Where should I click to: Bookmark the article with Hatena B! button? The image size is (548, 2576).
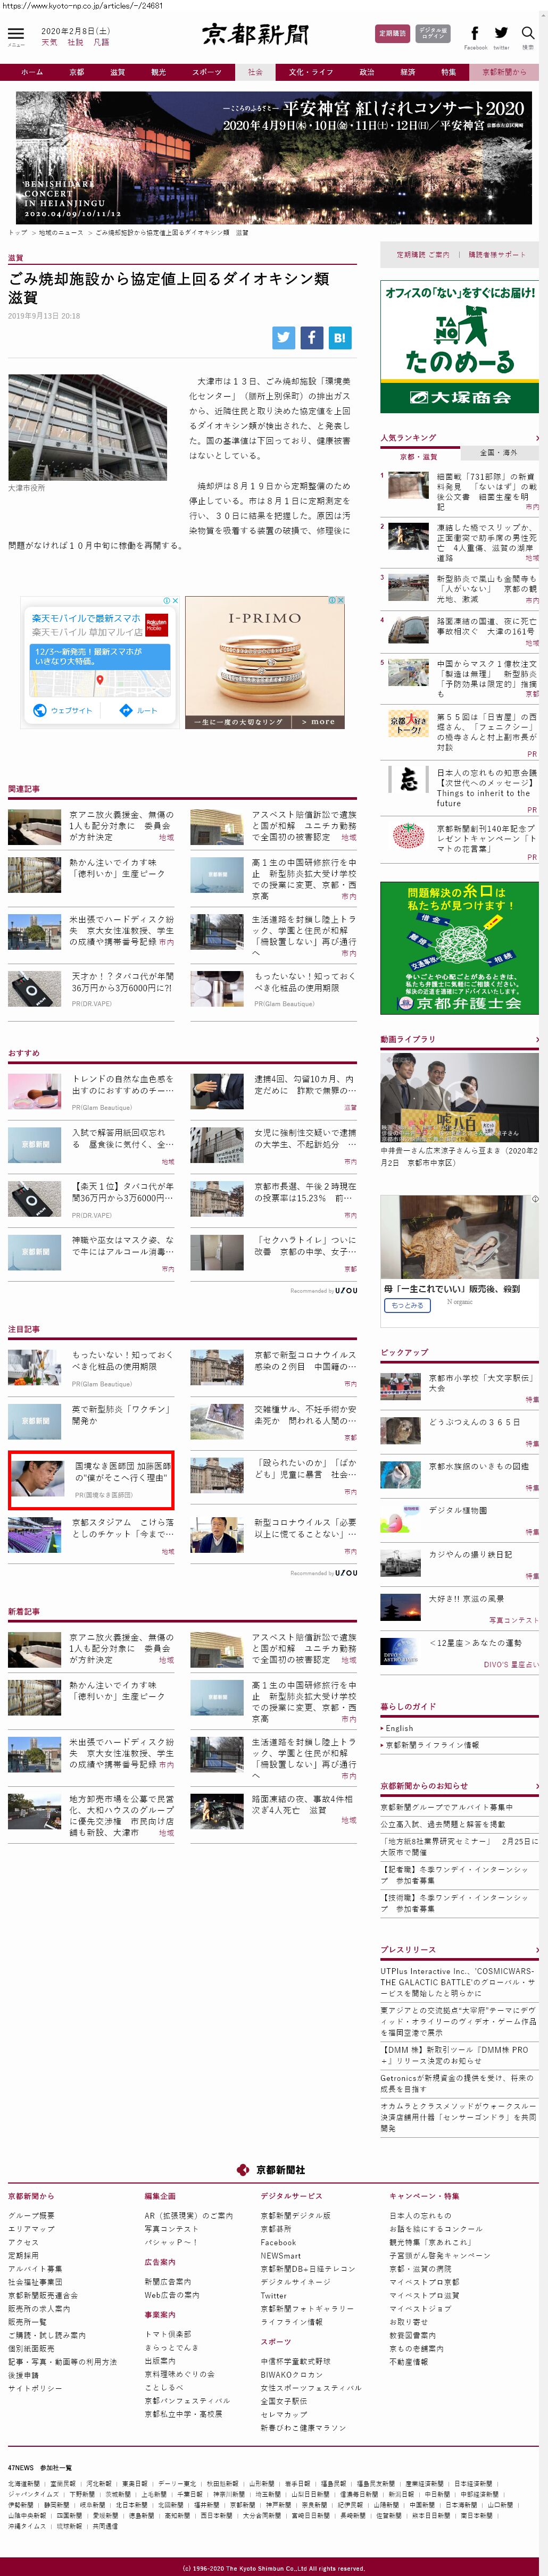click(340, 337)
